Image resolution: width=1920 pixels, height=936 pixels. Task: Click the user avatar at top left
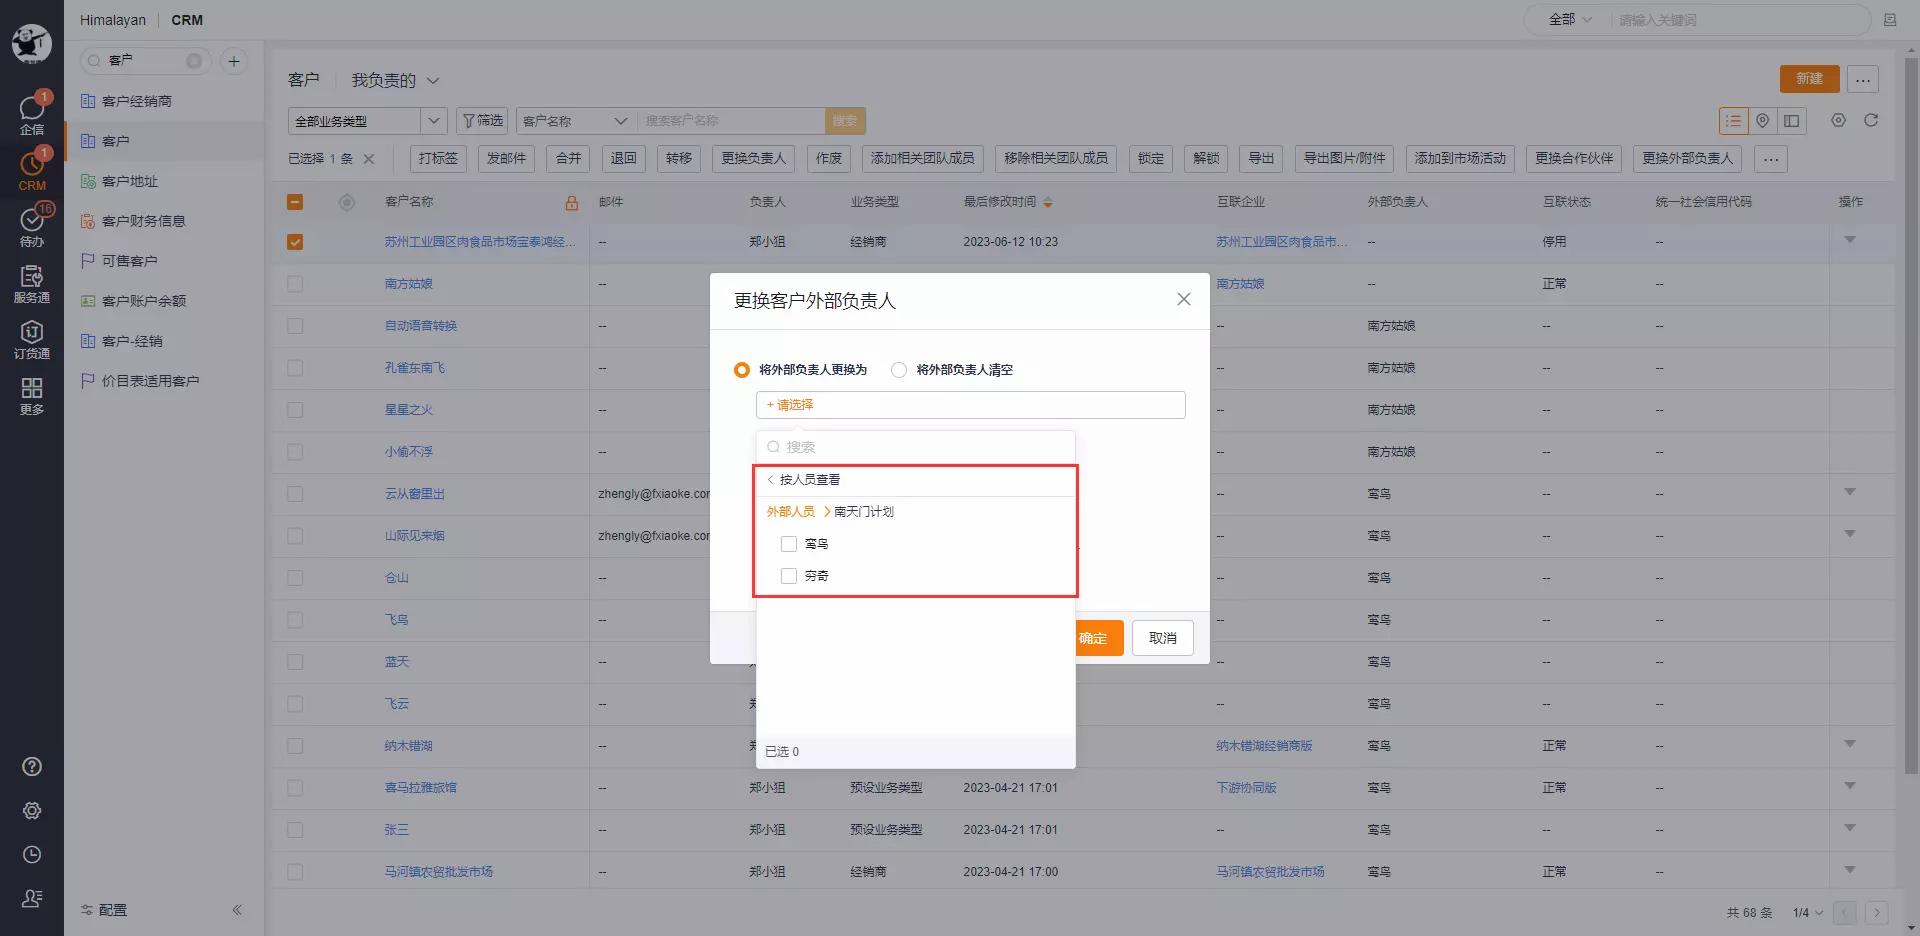32,44
